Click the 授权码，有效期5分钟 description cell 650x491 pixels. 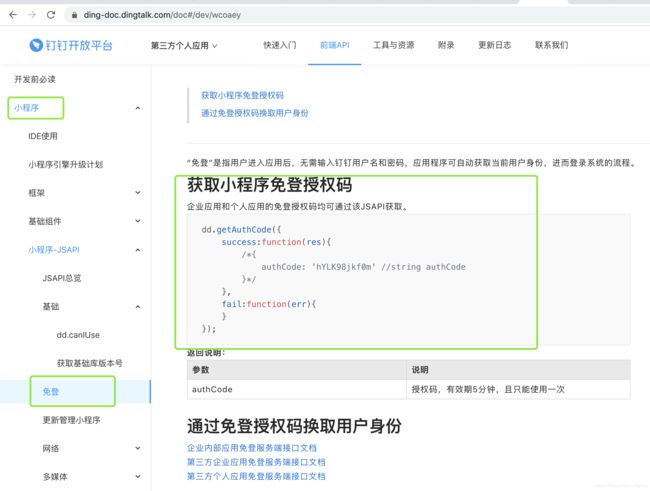click(519, 389)
